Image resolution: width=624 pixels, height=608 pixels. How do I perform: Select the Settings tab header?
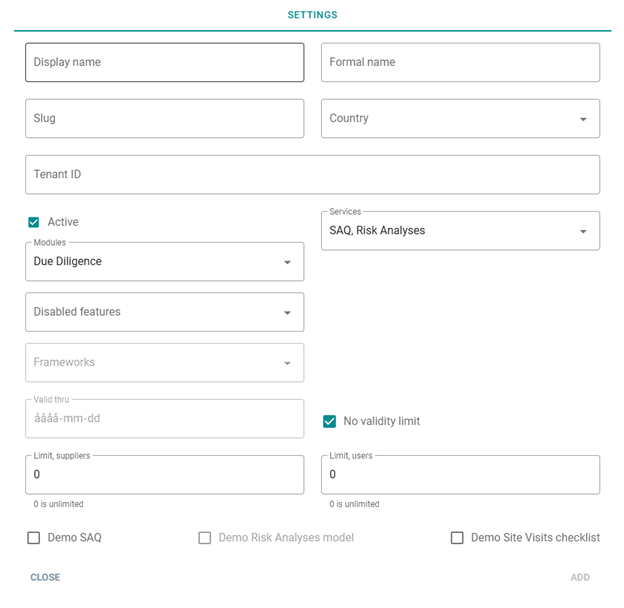(312, 15)
